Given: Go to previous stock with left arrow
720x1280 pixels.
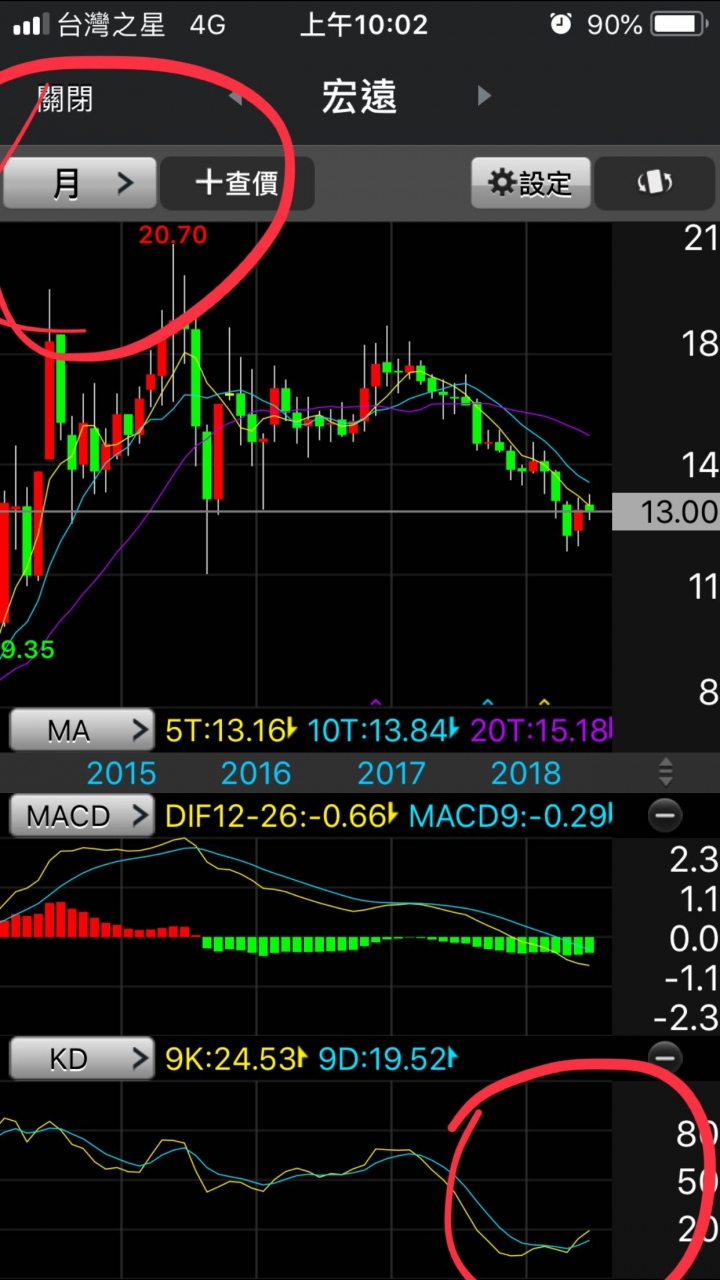Looking at the screenshot, I should click(x=235, y=97).
